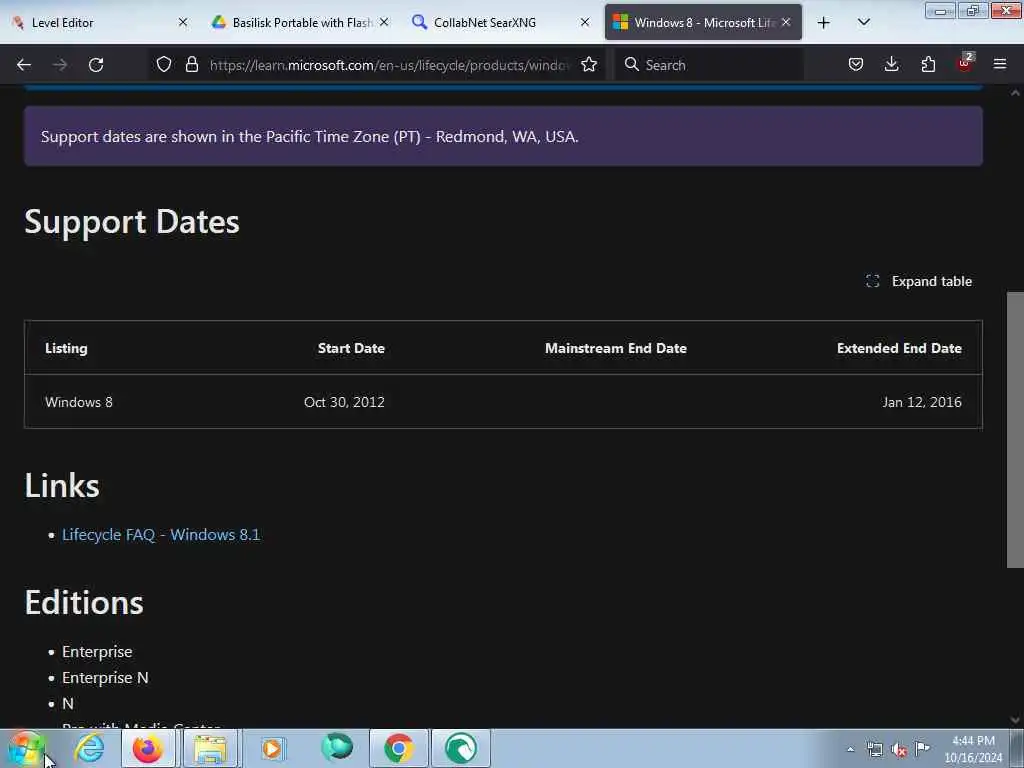Open the Firefox hamburger menu
The image size is (1024, 768).
pyautogui.click(x=1000, y=65)
